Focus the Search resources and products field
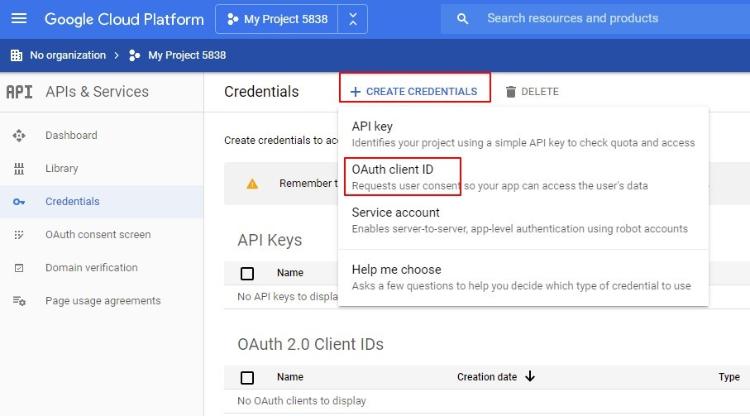Viewport: 750px width, 416px height. [596, 19]
